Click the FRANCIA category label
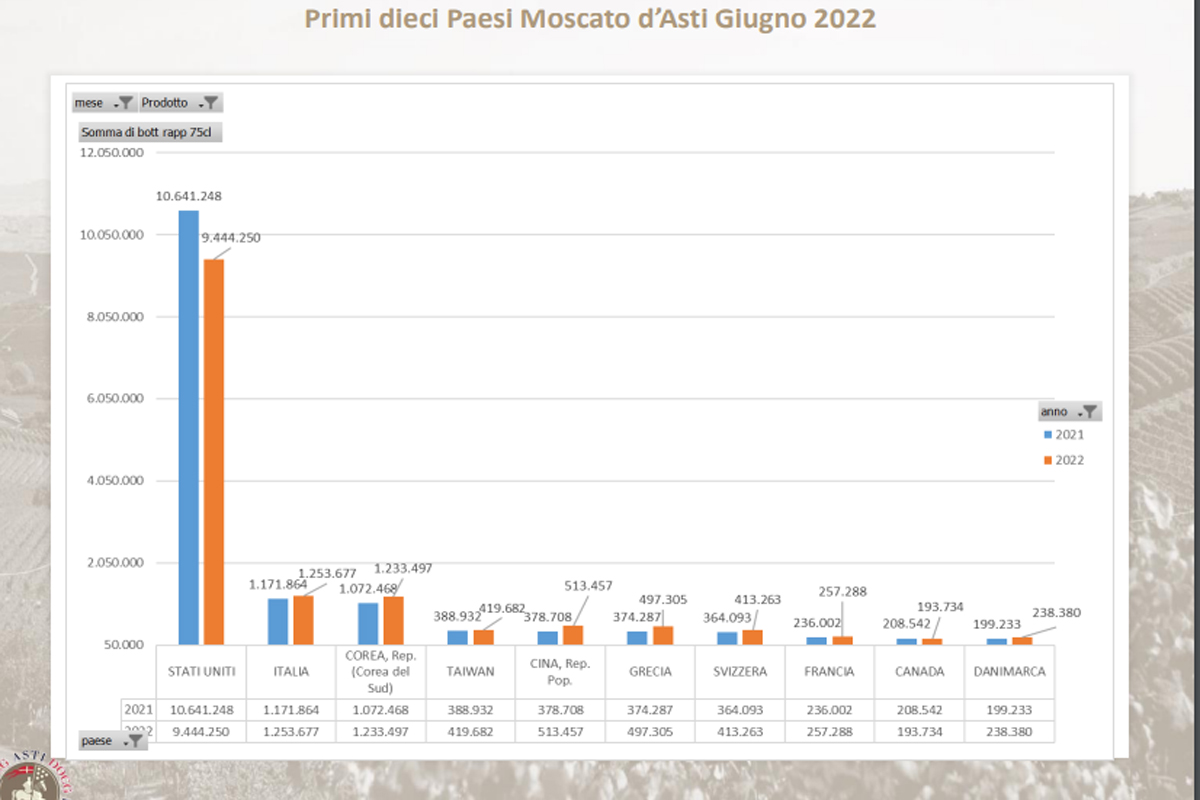The width and height of the screenshot is (1200, 800). [829, 672]
